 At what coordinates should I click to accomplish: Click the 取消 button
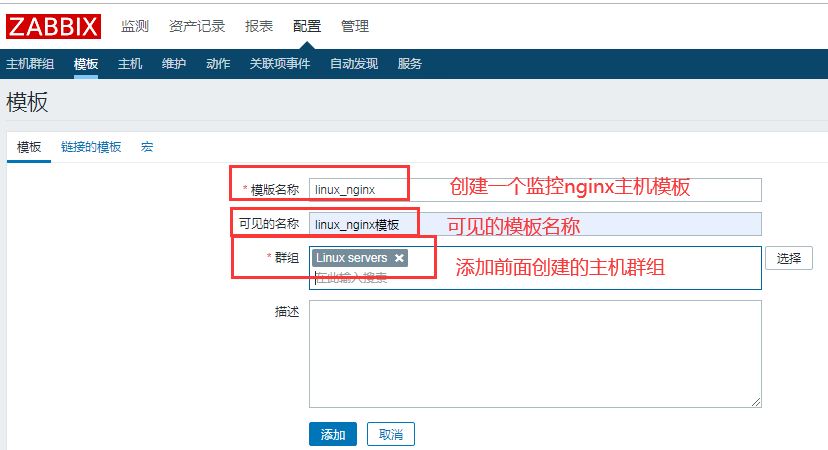coord(391,434)
